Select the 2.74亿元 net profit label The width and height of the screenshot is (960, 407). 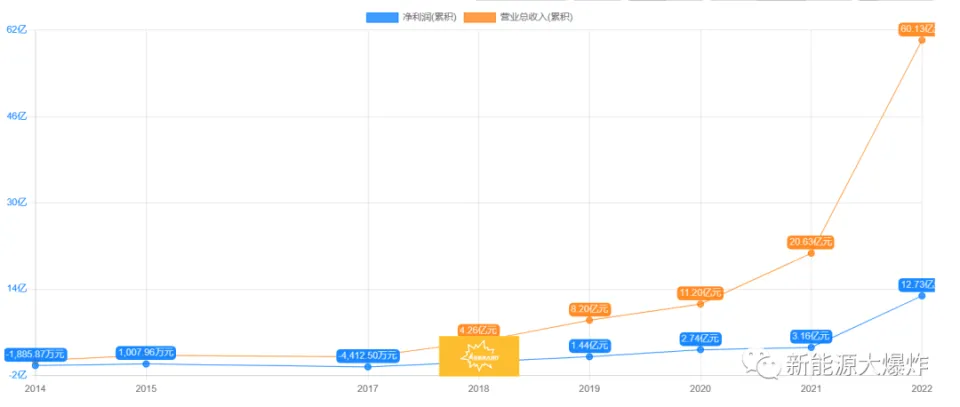tap(700, 339)
